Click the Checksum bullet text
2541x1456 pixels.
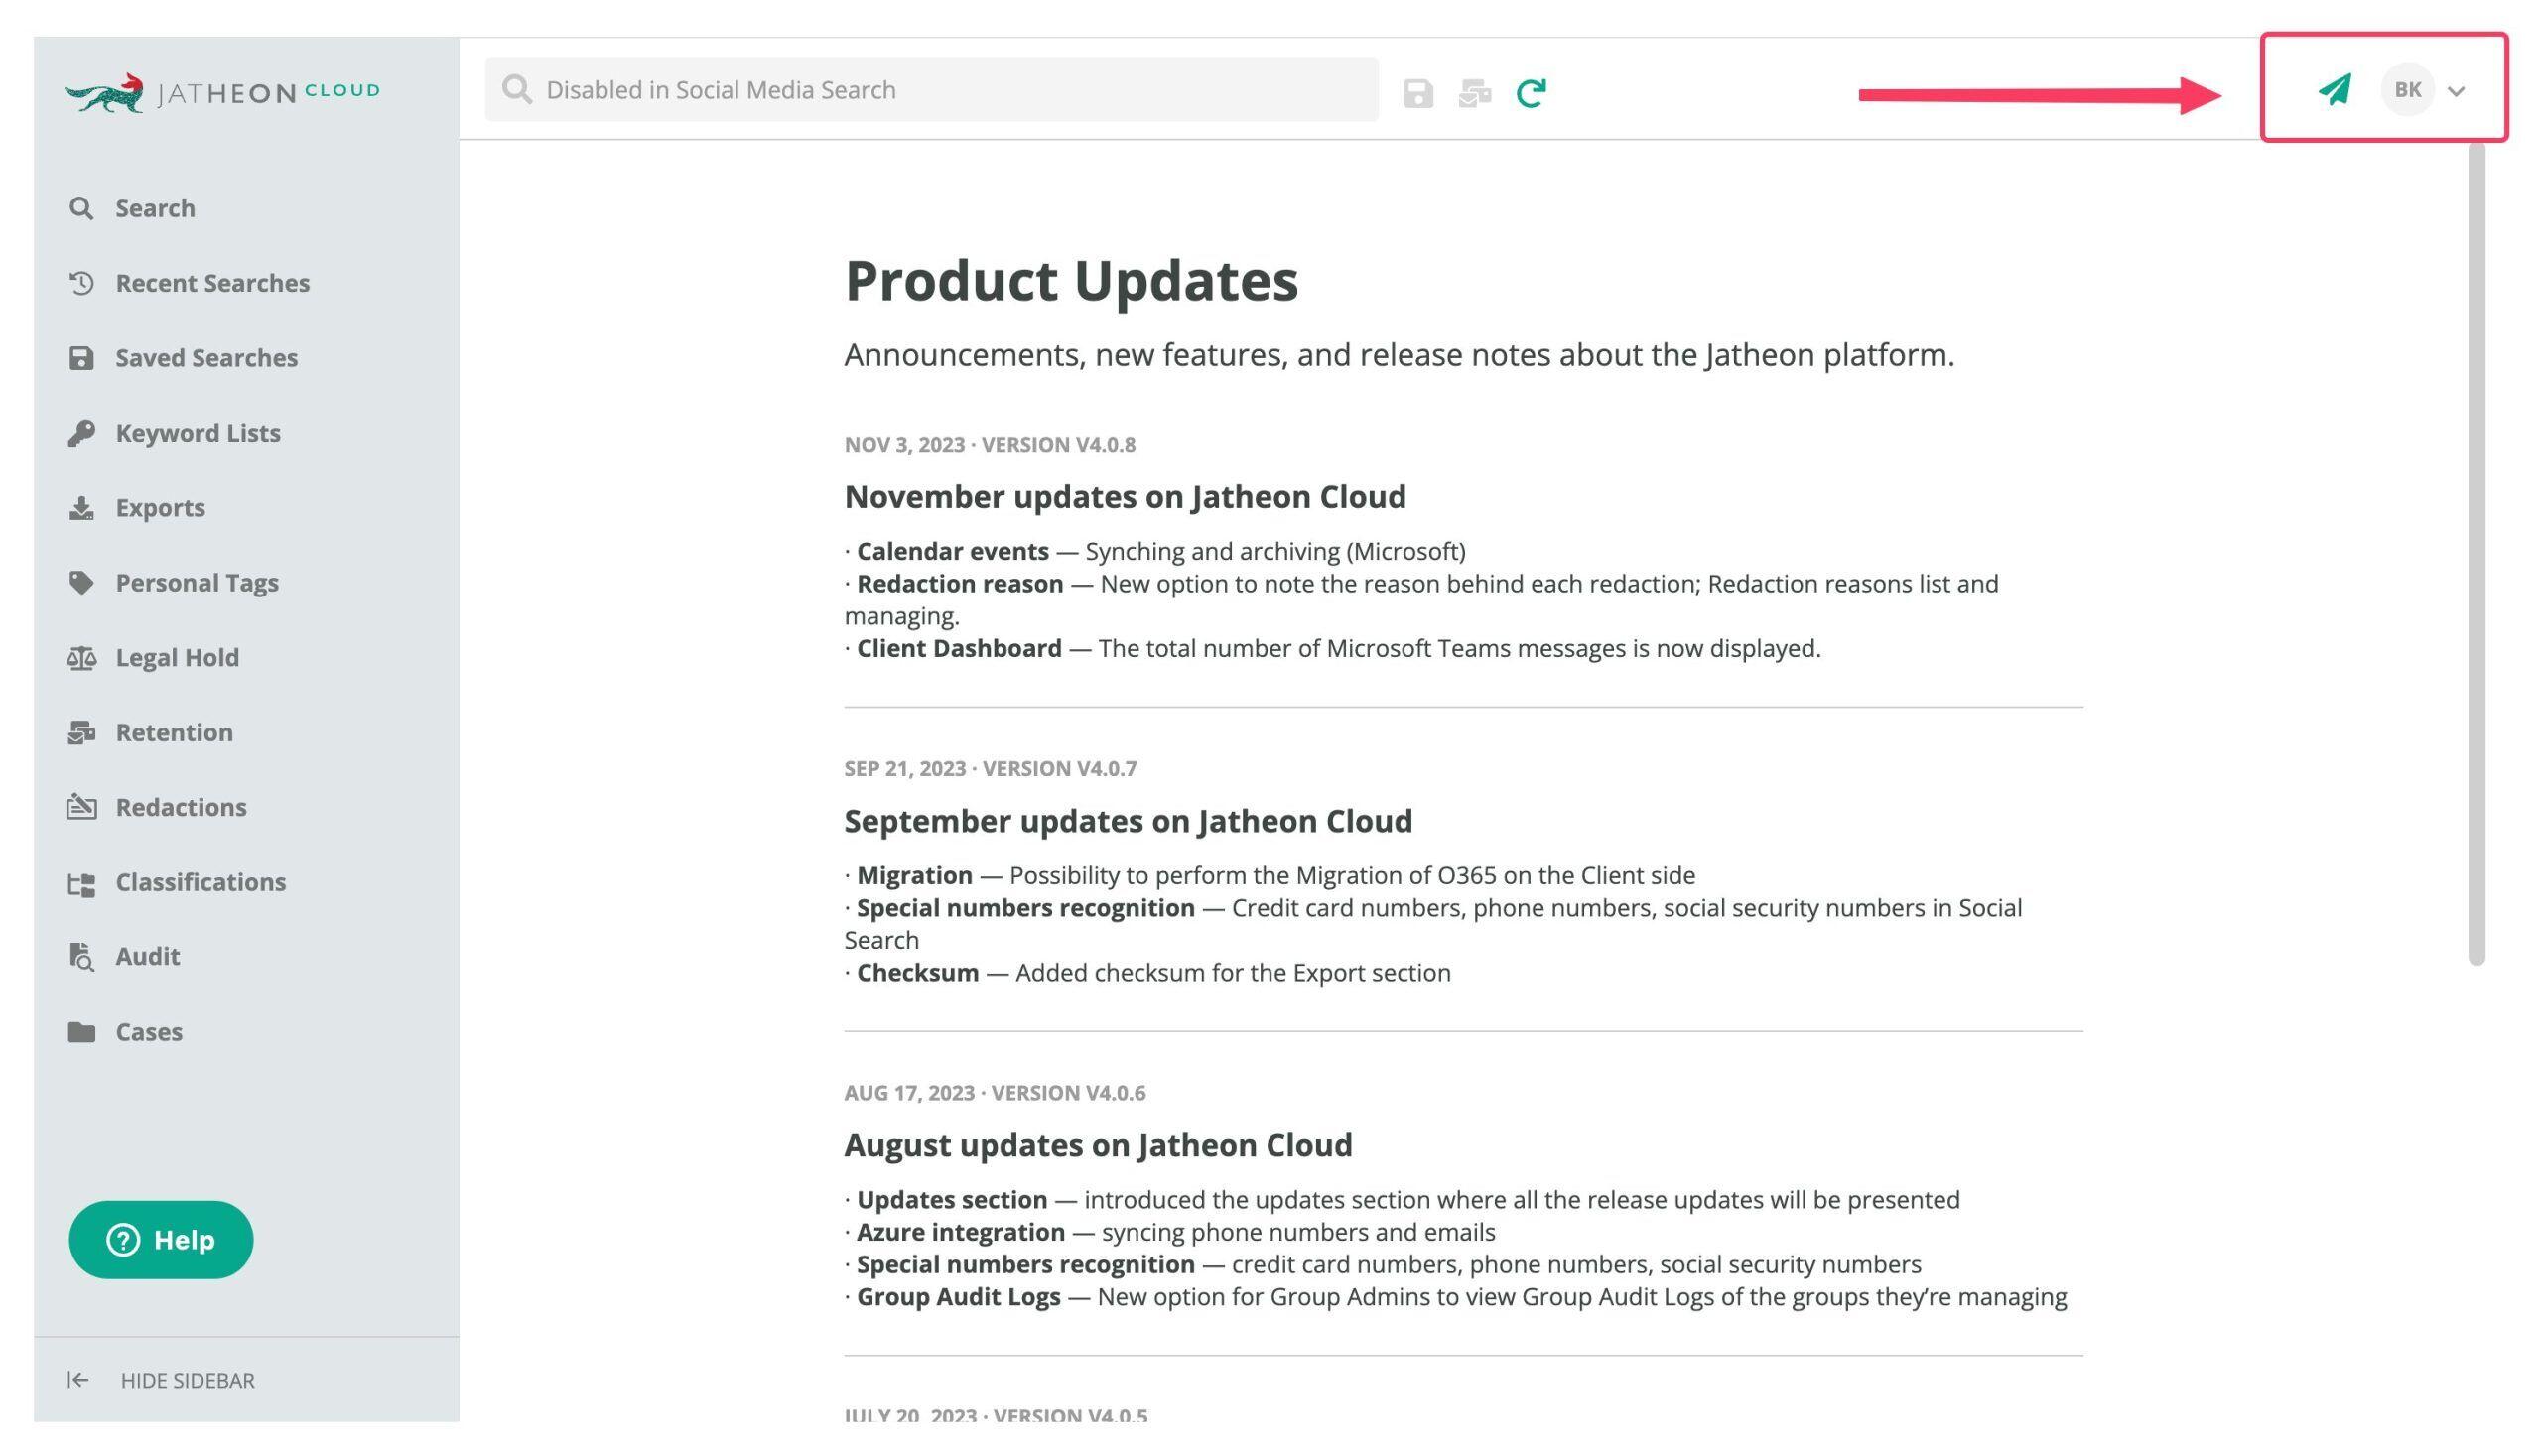click(x=1147, y=972)
